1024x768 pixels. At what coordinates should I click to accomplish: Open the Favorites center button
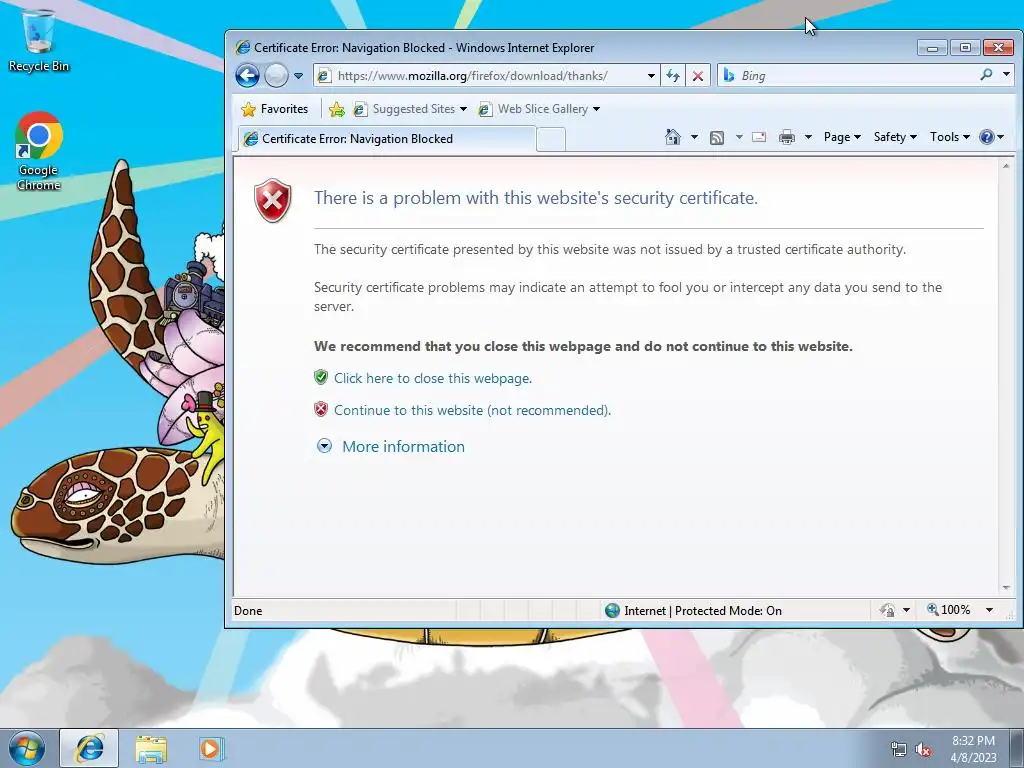(x=275, y=109)
